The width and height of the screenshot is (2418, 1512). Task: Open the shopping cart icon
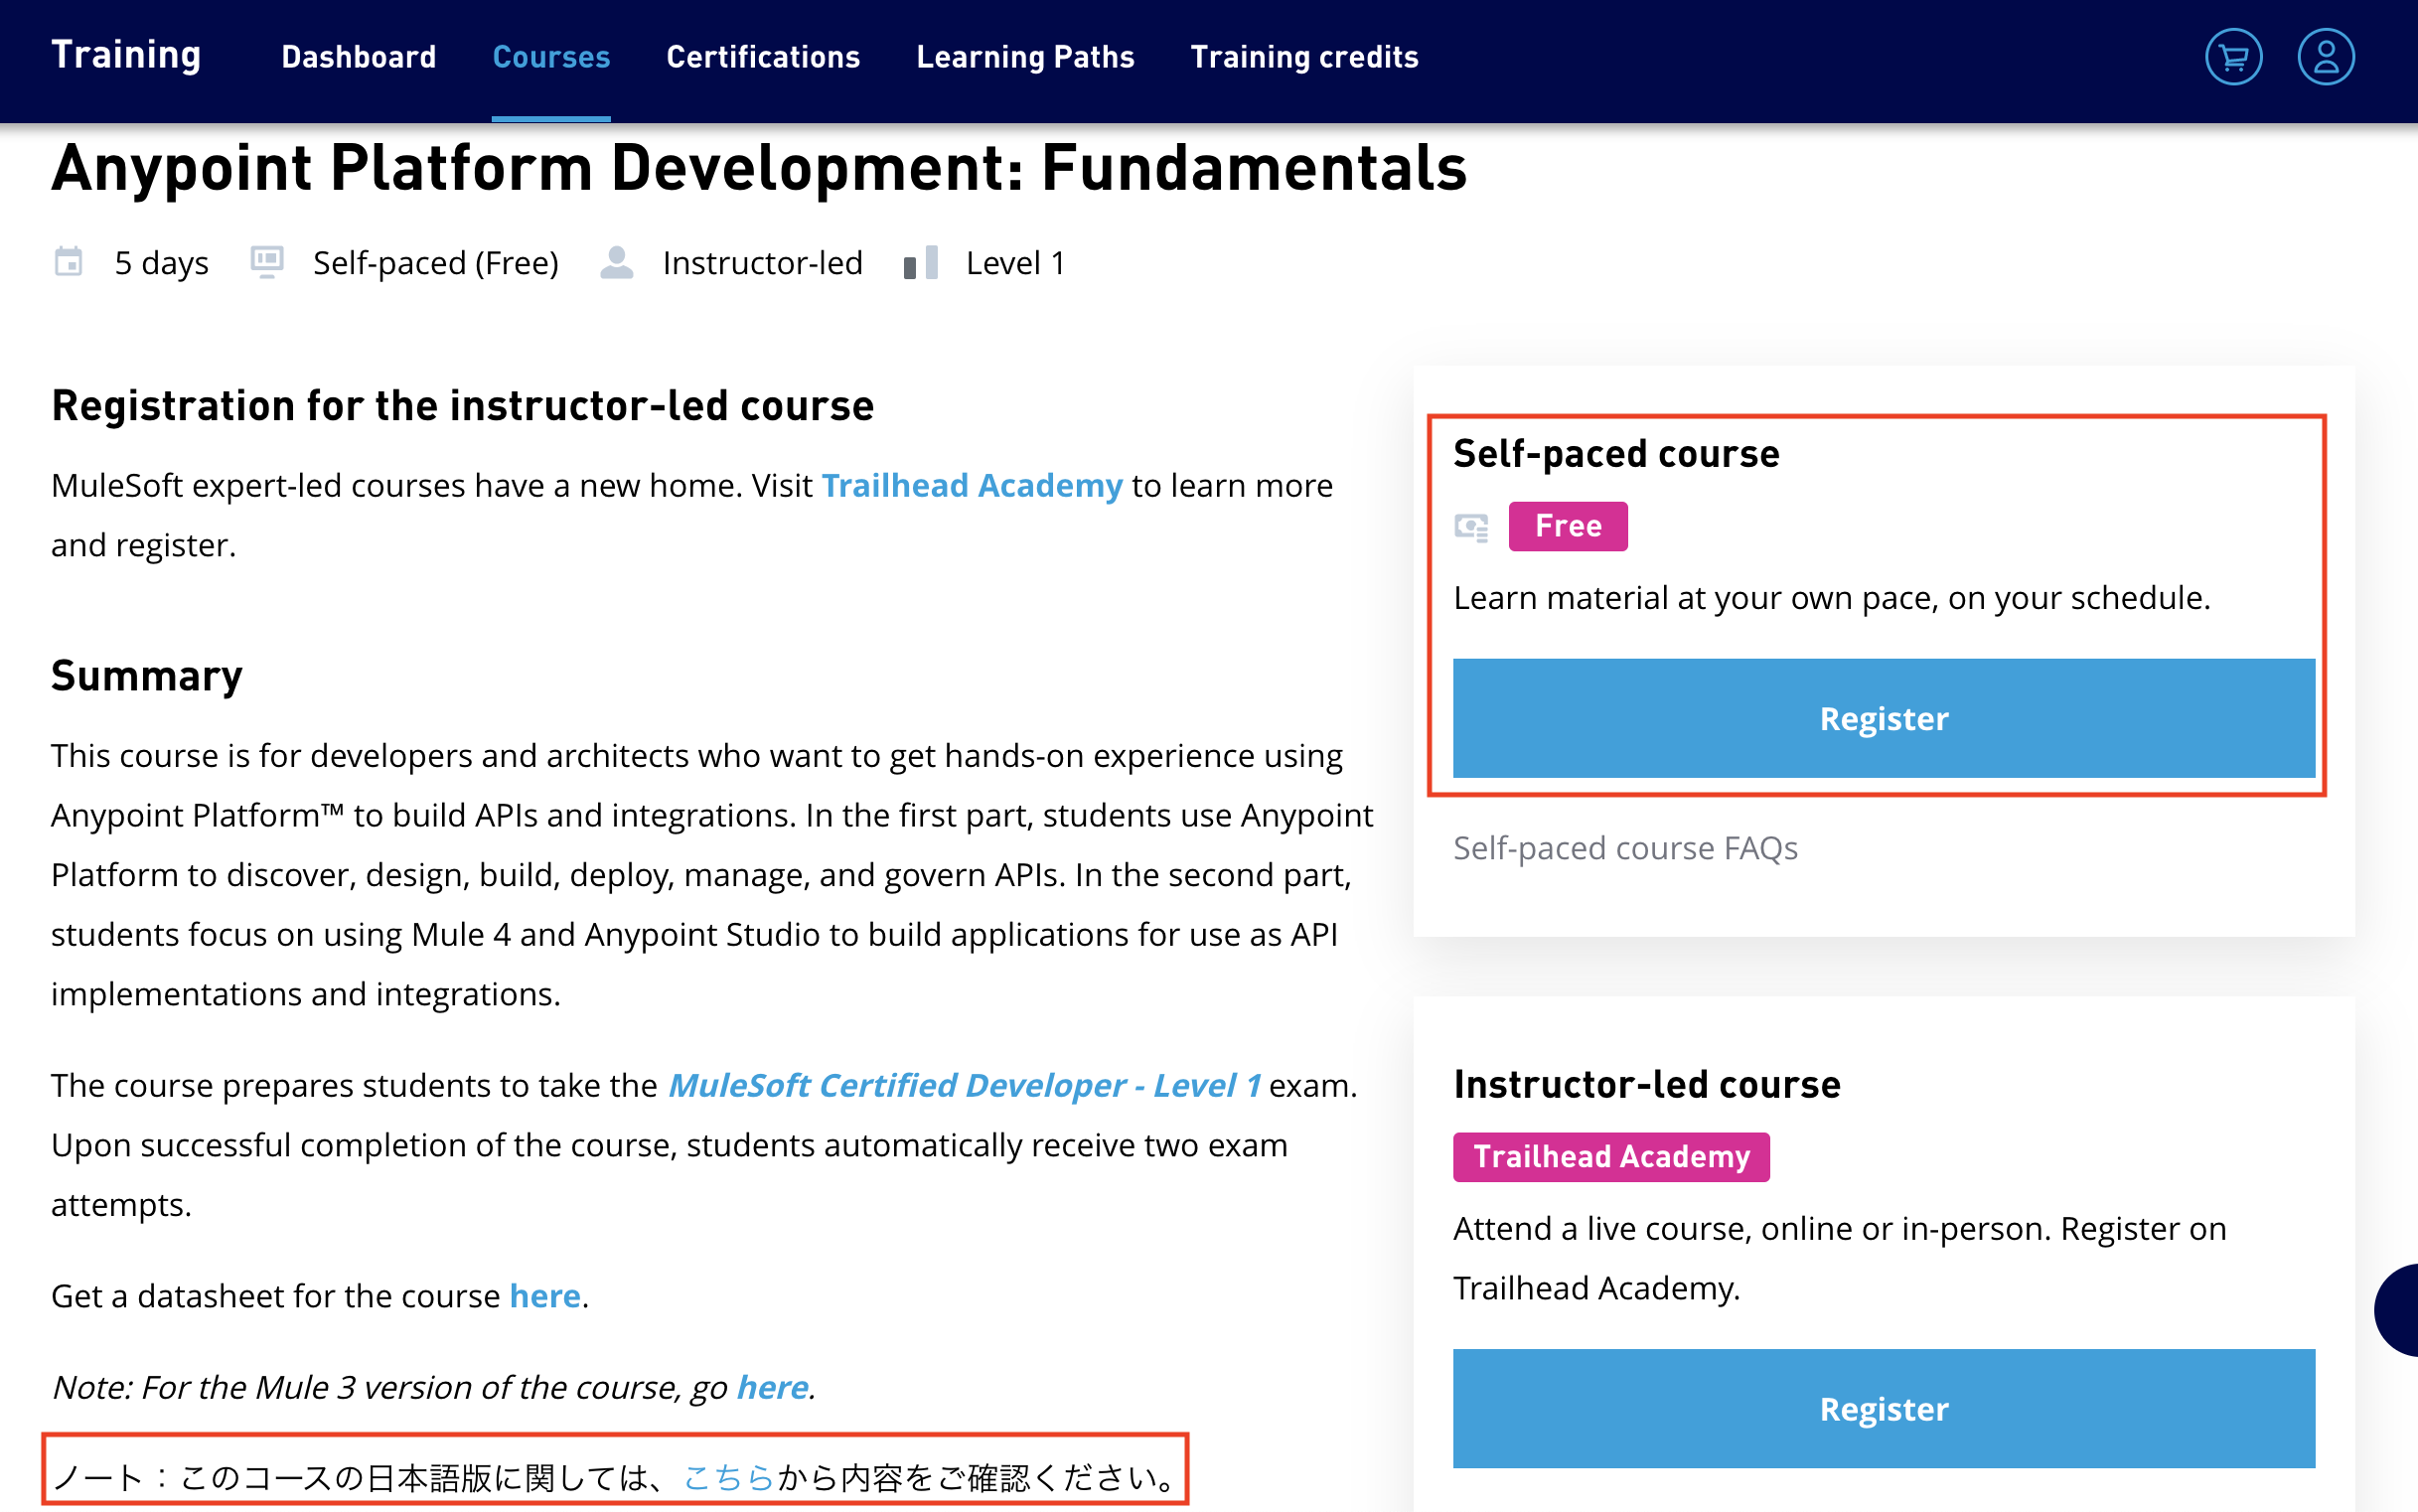point(2233,57)
